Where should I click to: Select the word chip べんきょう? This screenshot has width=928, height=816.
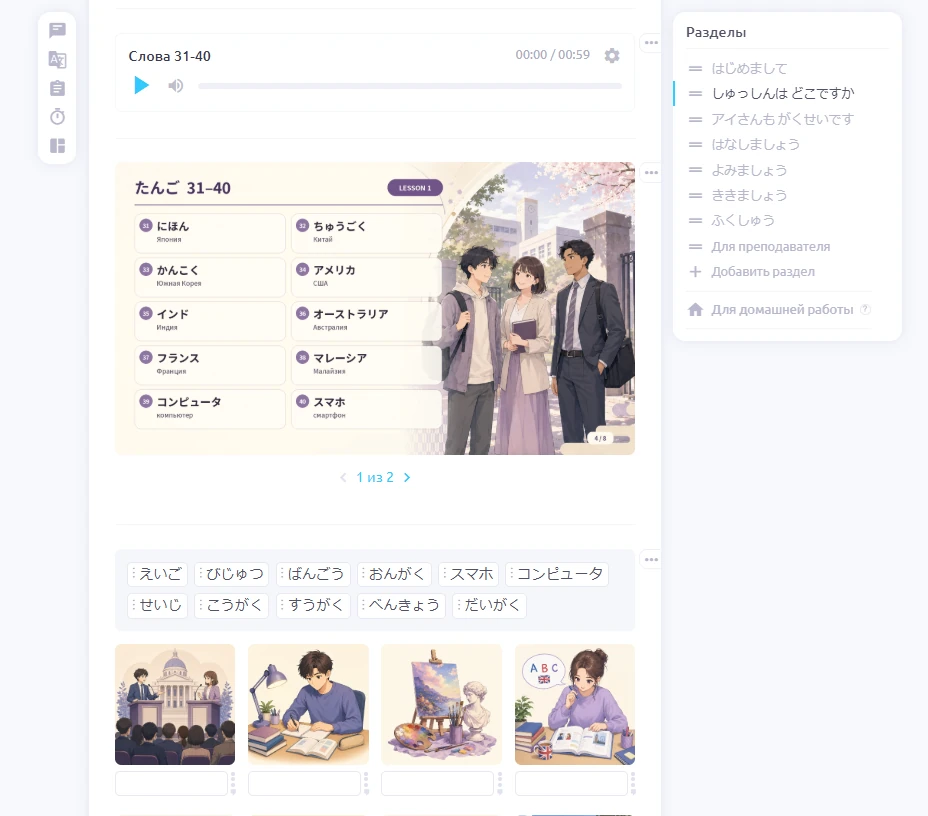point(401,605)
